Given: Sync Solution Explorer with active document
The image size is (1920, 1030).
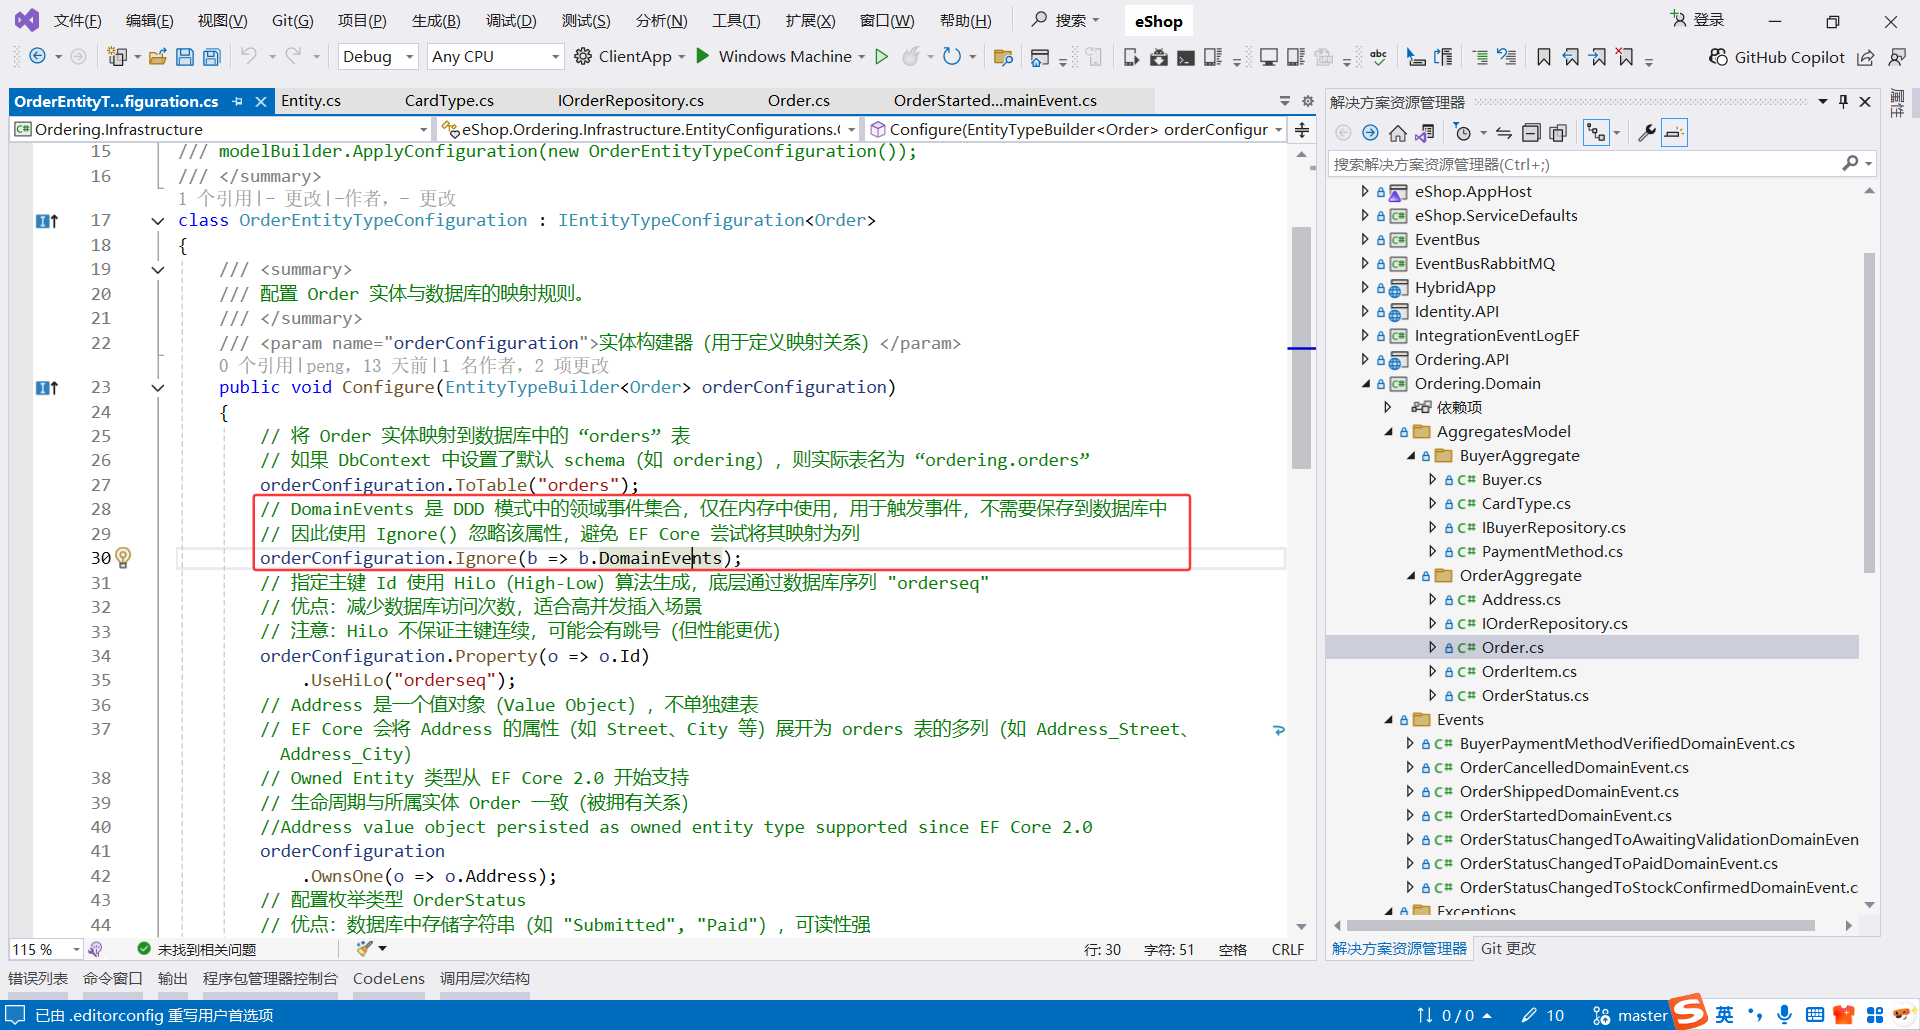Looking at the screenshot, I should pos(1503,133).
